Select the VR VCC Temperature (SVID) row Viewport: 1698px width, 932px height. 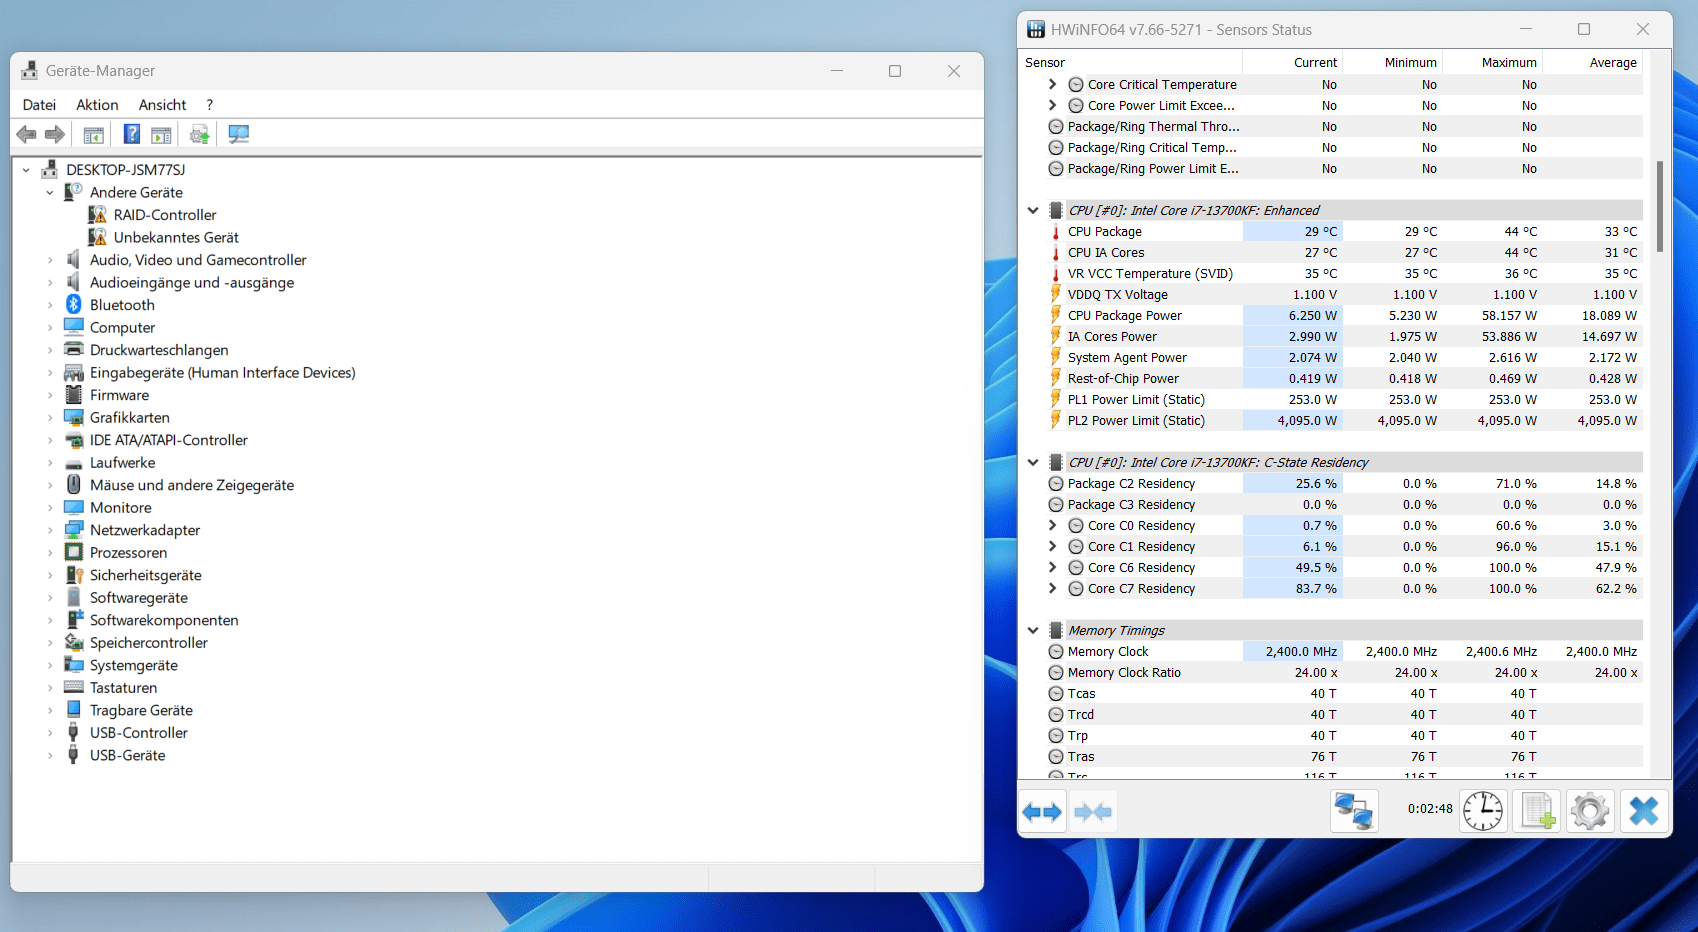pyautogui.click(x=1344, y=273)
